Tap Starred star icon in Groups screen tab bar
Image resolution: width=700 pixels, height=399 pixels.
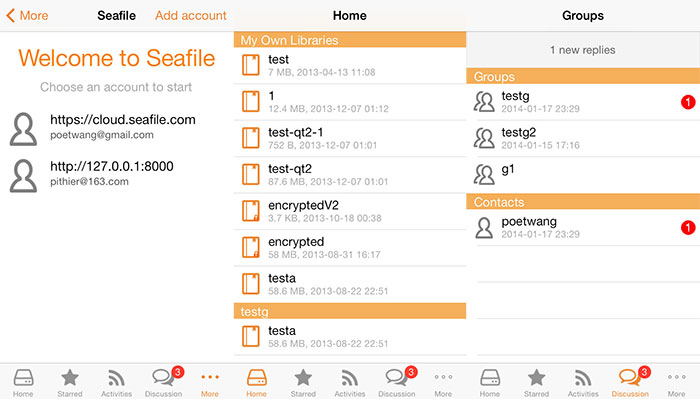click(537, 378)
